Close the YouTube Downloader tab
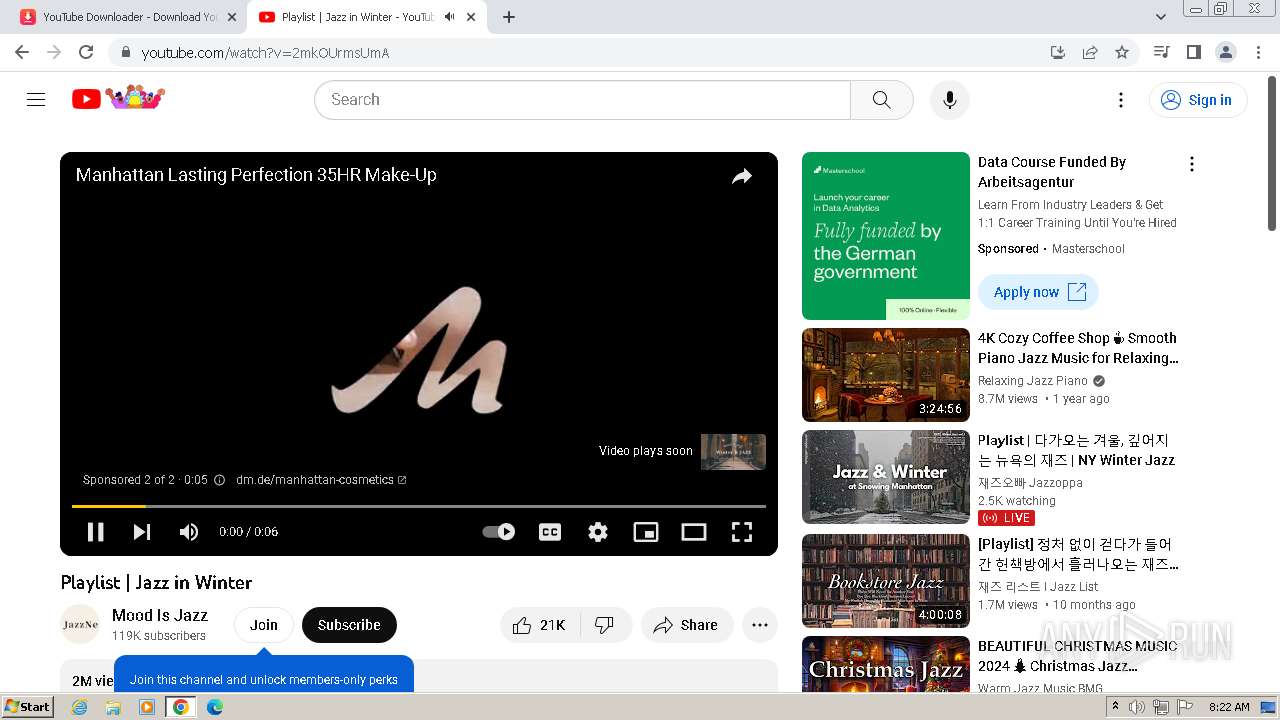 (x=232, y=17)
